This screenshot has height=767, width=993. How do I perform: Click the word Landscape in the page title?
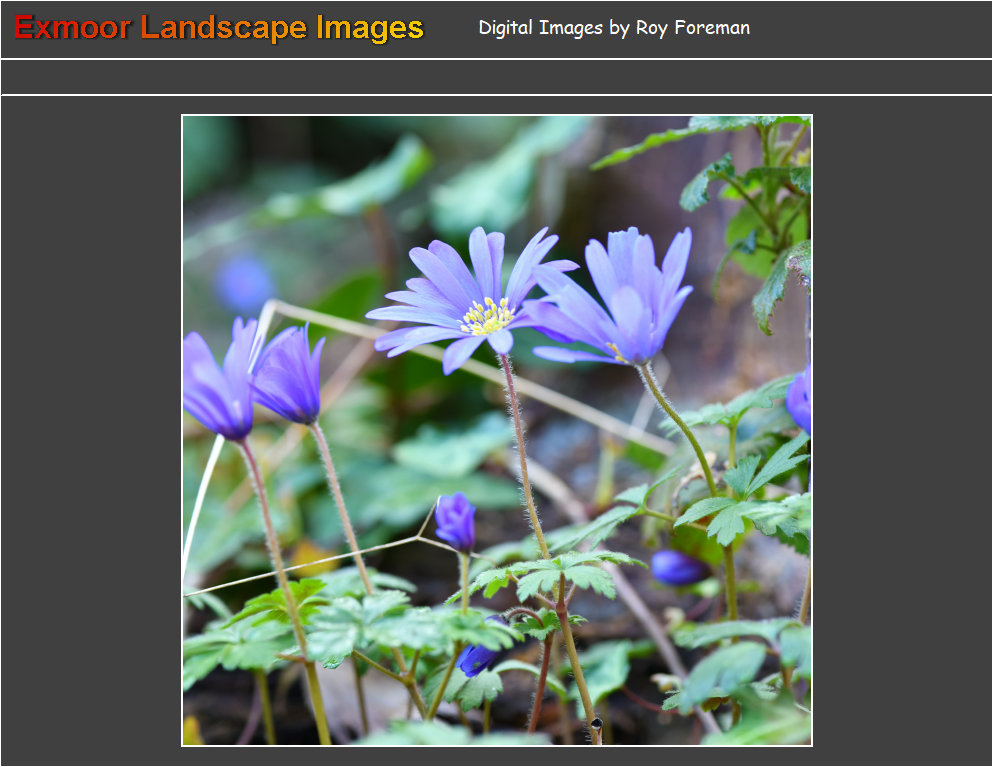click(x=224, y=28)
